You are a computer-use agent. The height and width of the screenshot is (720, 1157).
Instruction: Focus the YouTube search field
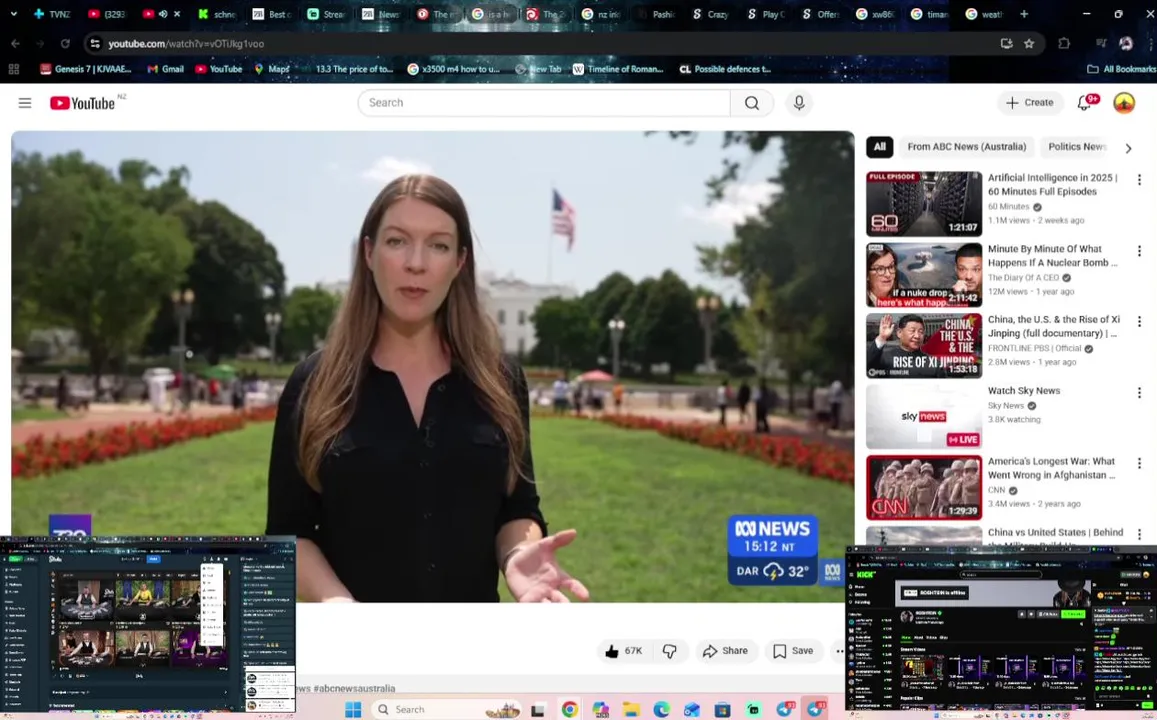pyautogui.click(x=545, y=103)
